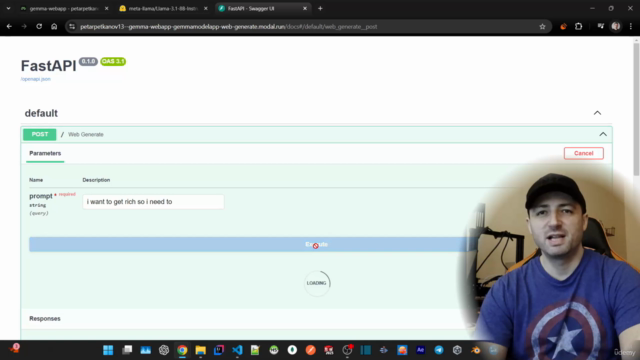Open the browser home page
640x360 pixels.
pyautogui.click(x=54, y=27)
